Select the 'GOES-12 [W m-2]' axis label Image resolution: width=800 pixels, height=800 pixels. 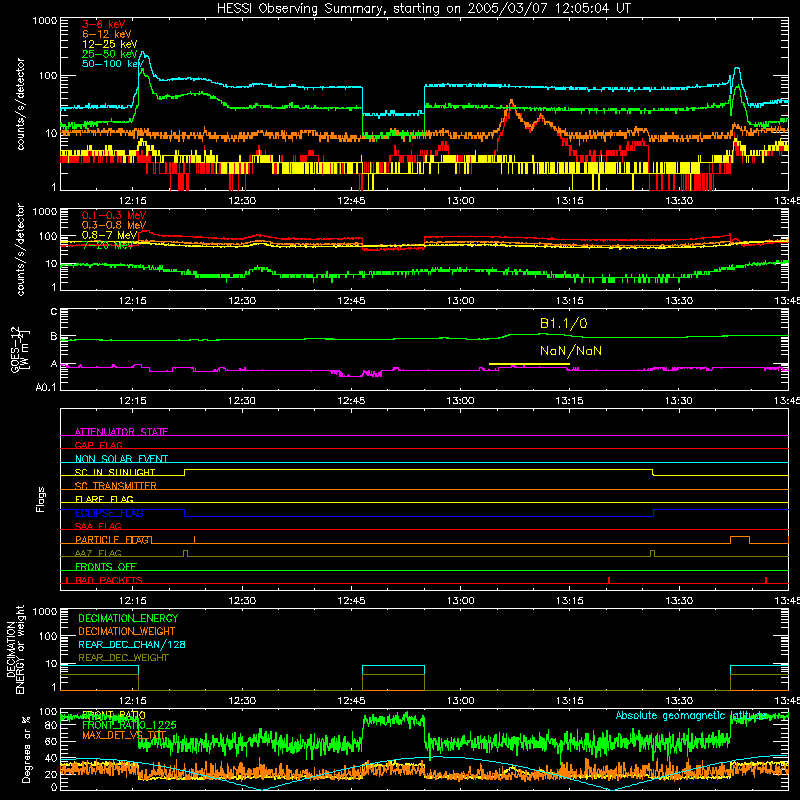coord(19,349)
